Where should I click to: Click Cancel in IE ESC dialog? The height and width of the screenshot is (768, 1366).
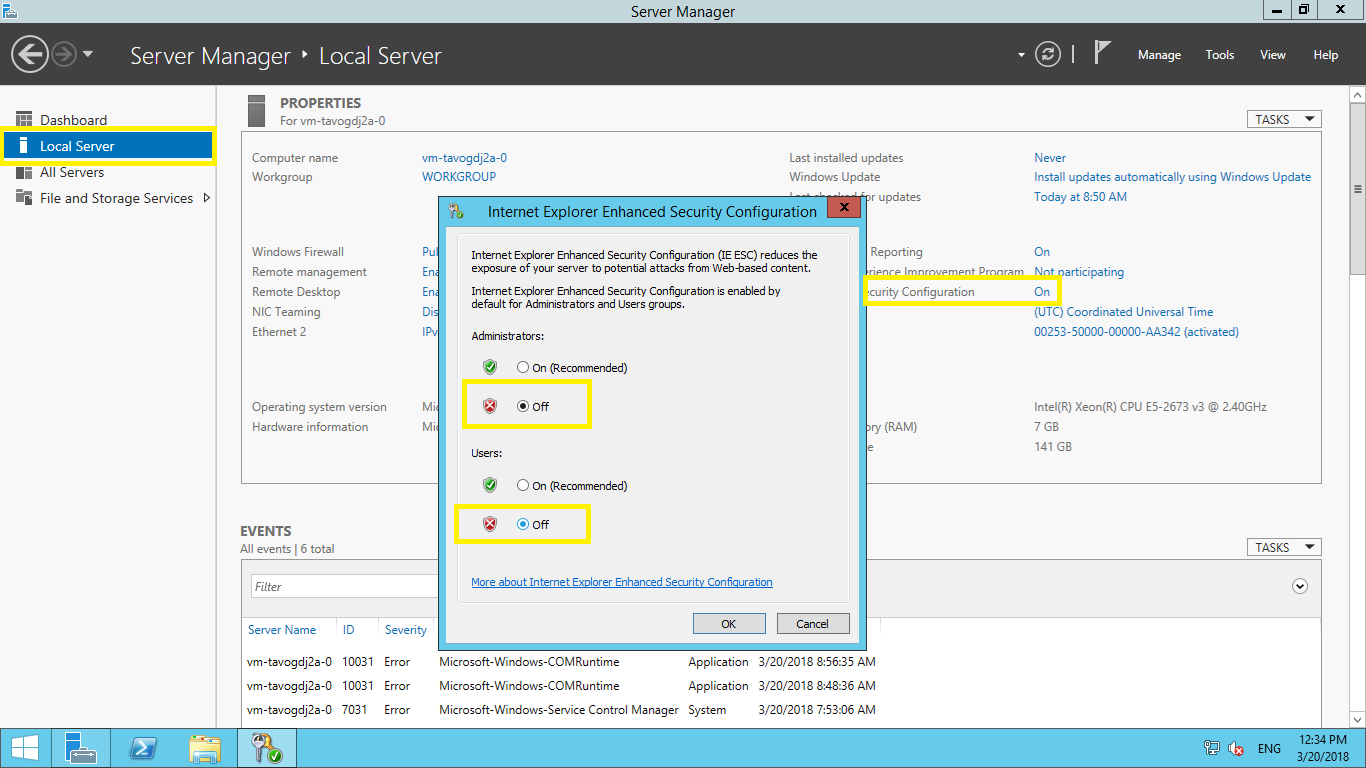(813, 623)
